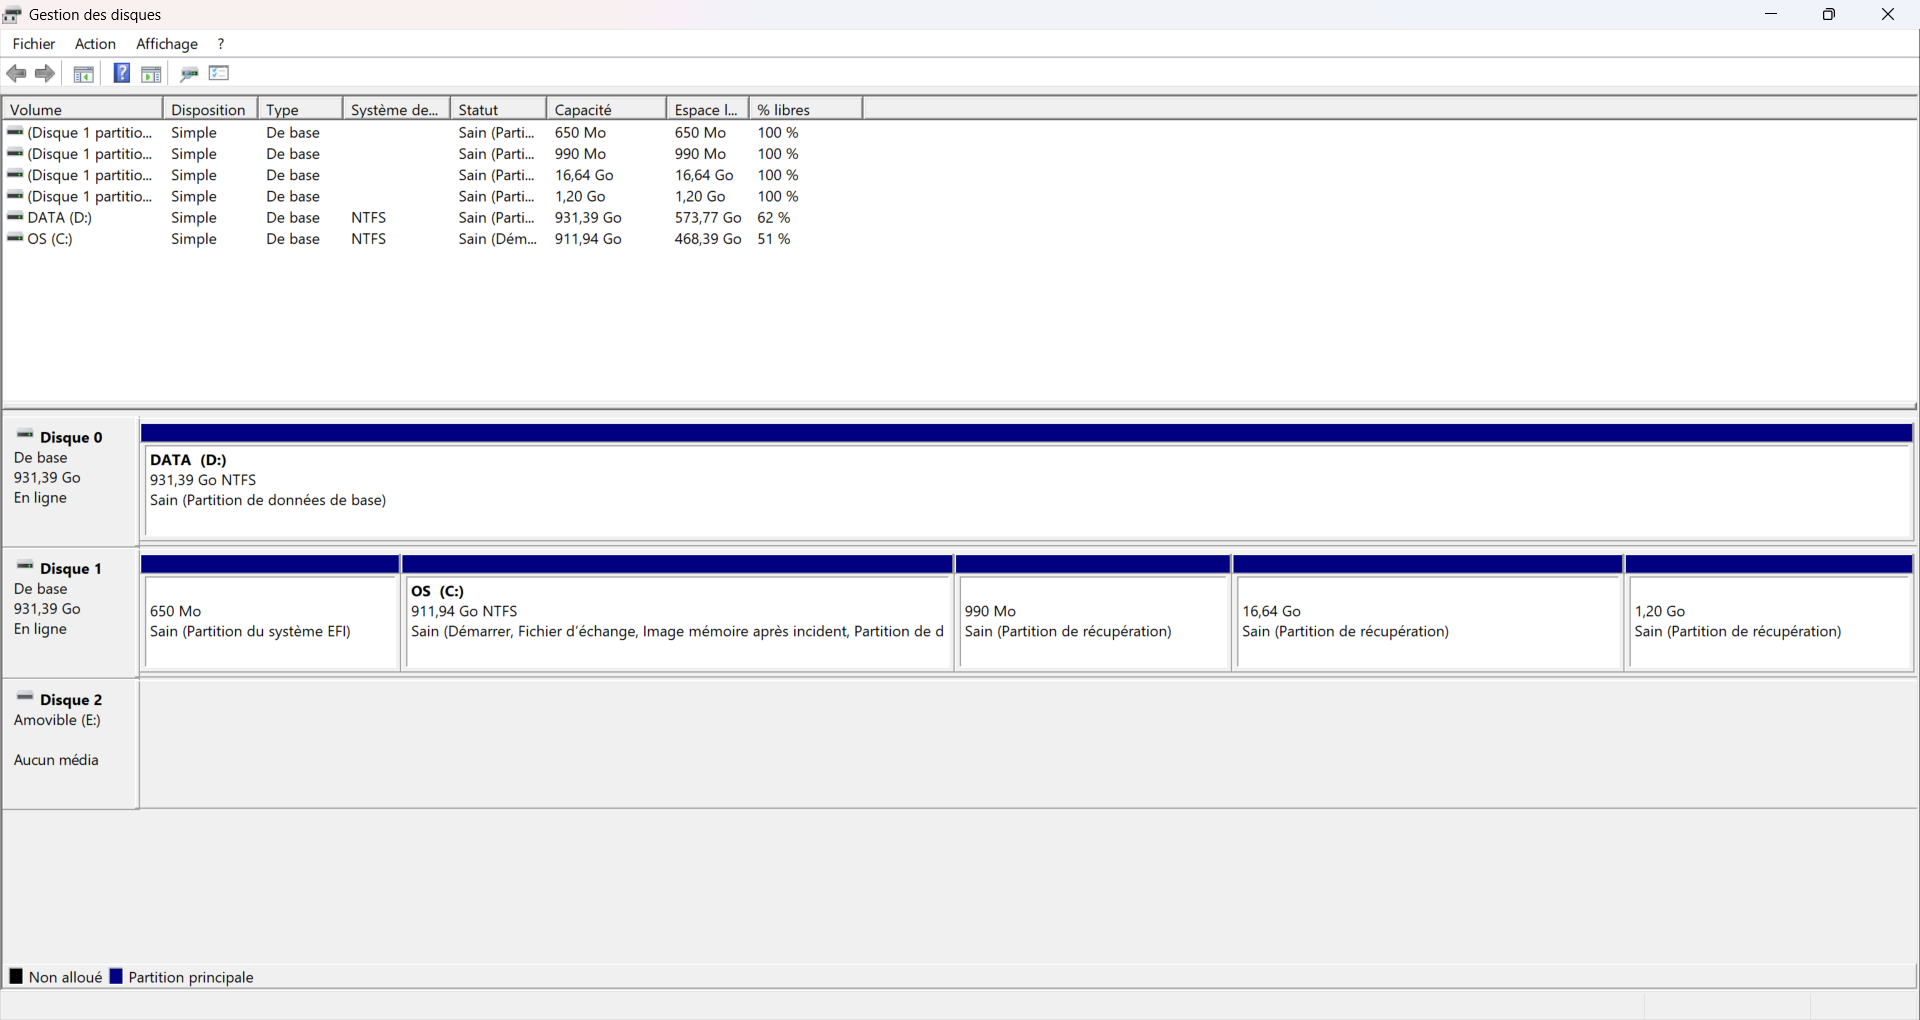The height and width of the screenshot is (1020, 1920).
Task: Select the OS (C:) partition block on Disque 1
Action: [x=678, y=612]
